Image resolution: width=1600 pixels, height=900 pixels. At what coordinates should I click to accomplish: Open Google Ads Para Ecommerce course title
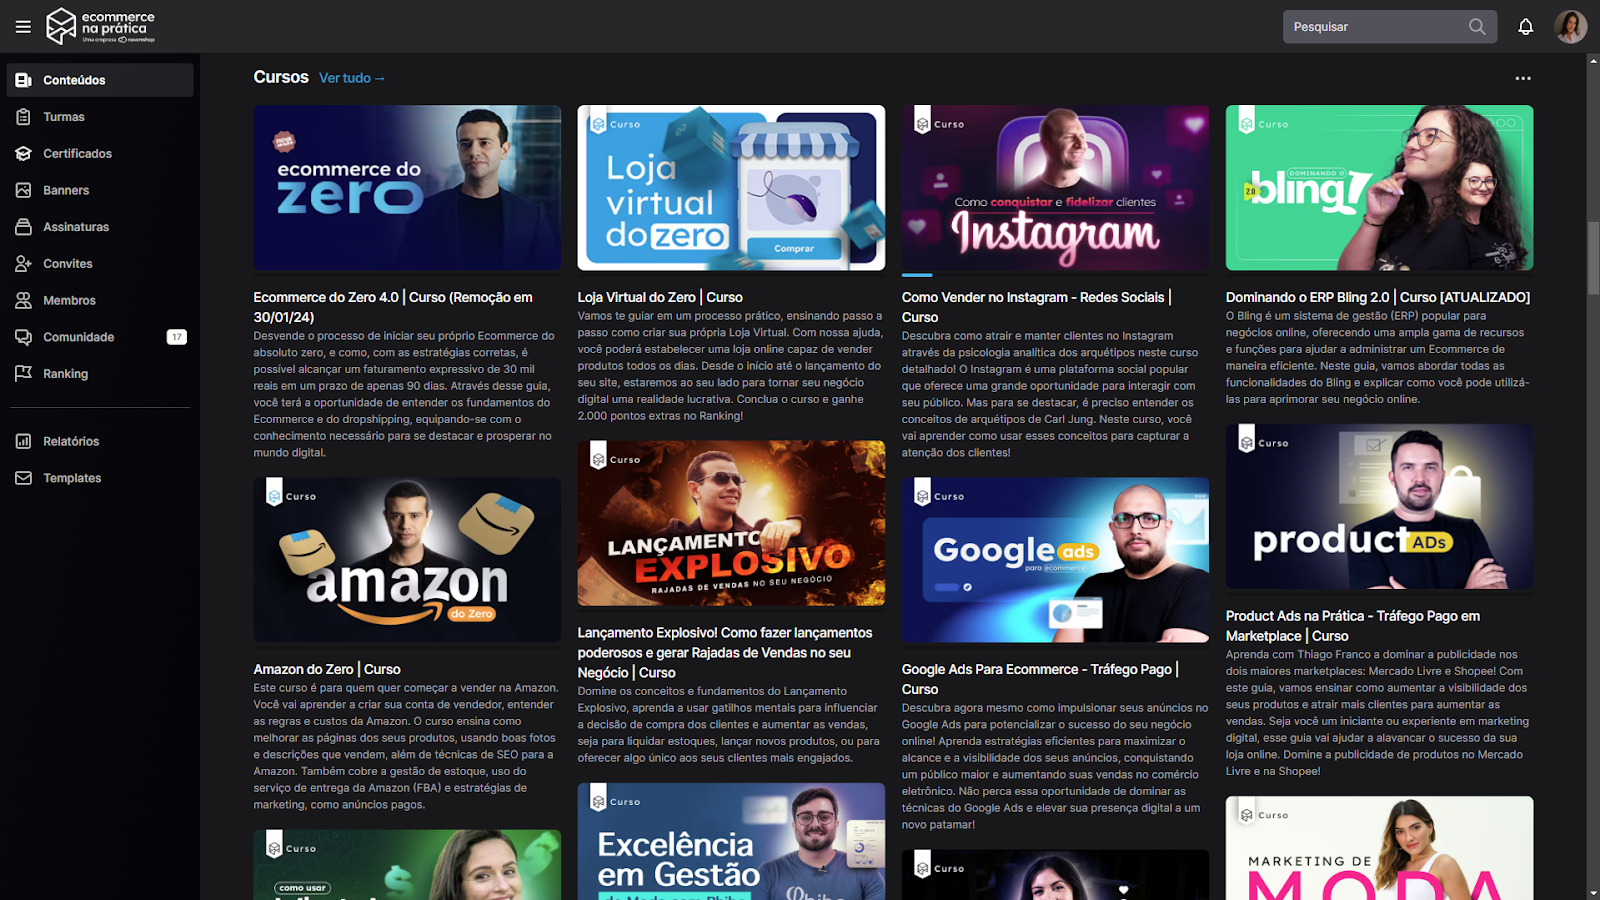click(x=1040, y=679)
